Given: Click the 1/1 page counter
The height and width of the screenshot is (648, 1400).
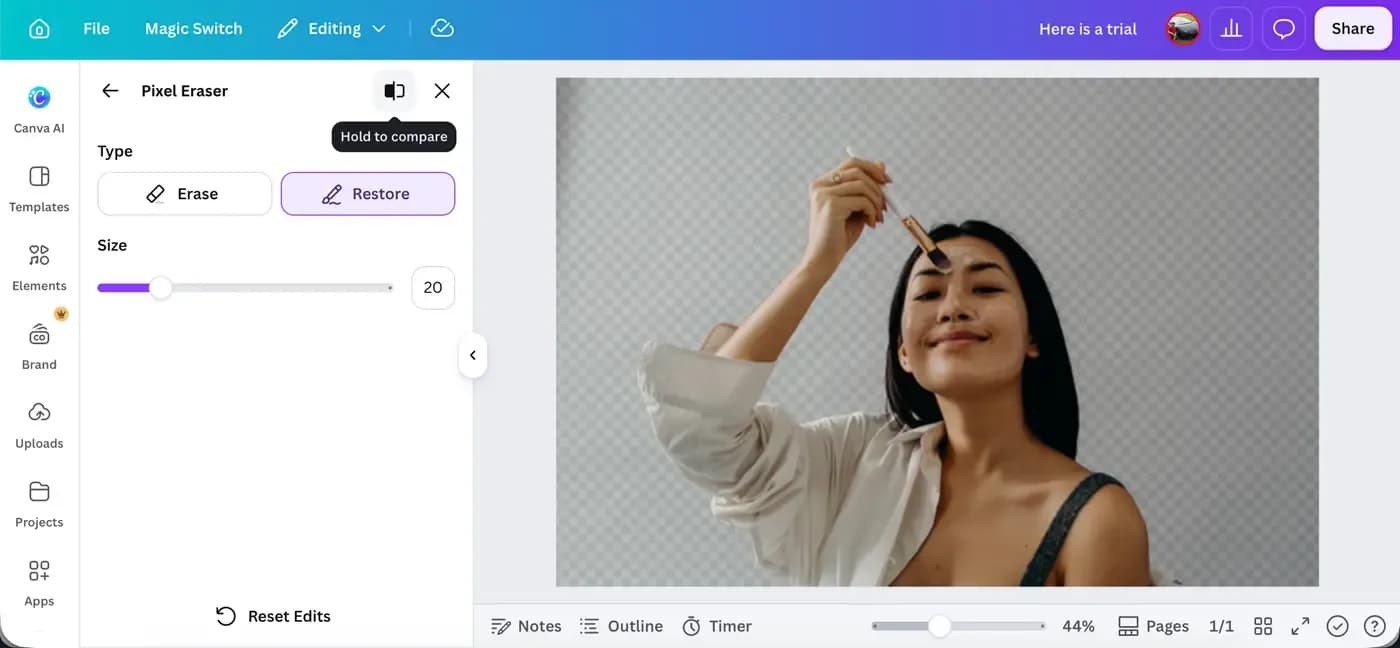Looking at the screenshot, I should pyautogui.click(x=1221, y=626).
